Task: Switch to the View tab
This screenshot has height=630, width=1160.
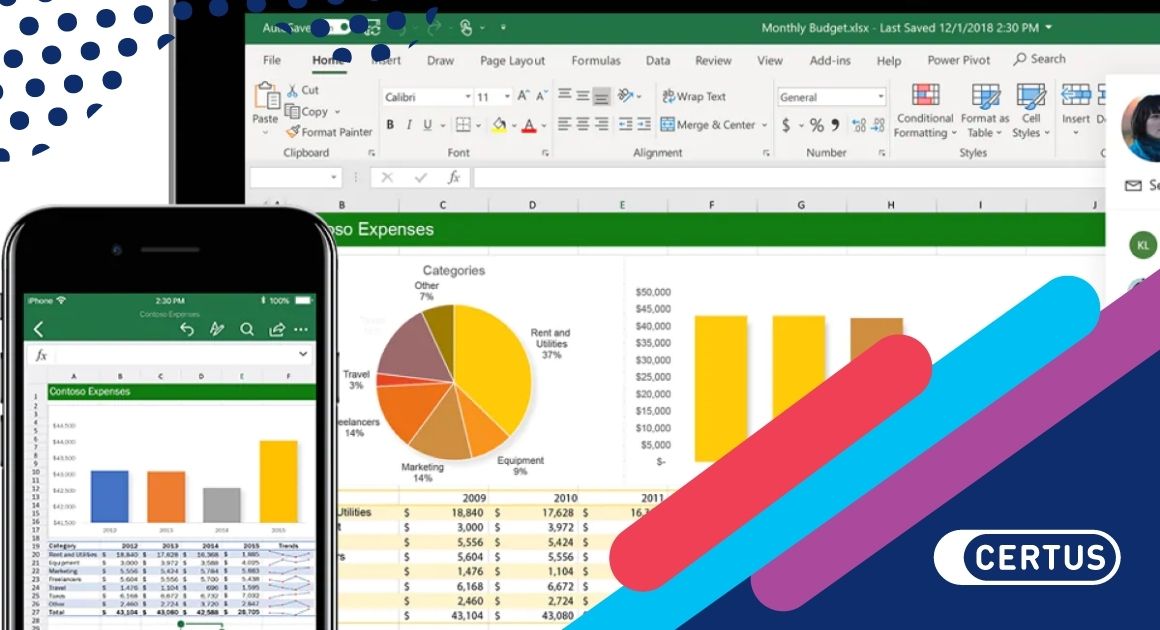Action: (769, 61)
